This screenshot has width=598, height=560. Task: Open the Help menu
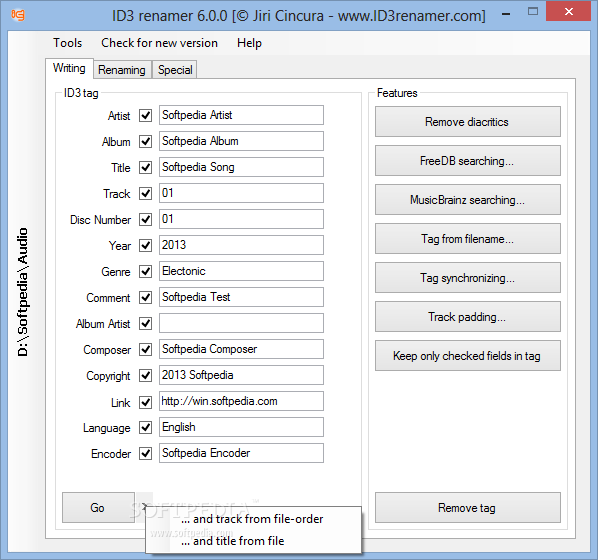coord(249,43)
